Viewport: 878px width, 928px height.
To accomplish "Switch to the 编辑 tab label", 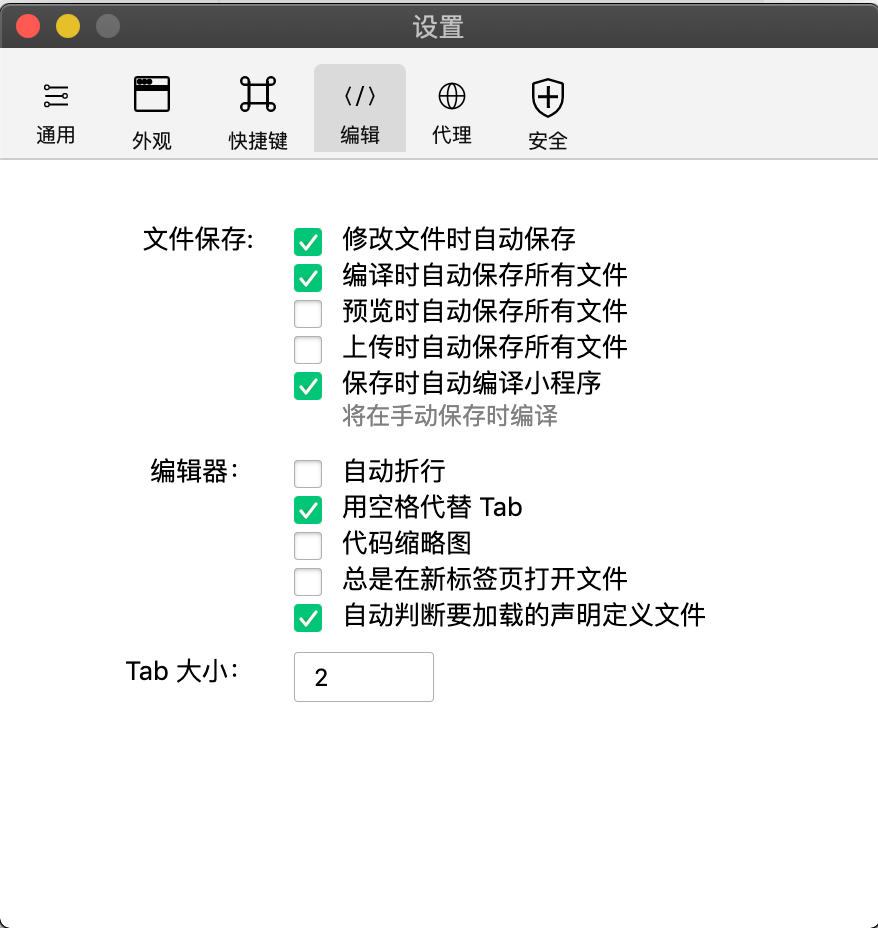I will (x=360, y=135).
